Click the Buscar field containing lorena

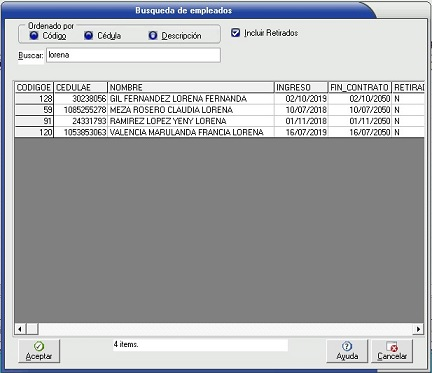pyautogui.click(x=133, y=55)
